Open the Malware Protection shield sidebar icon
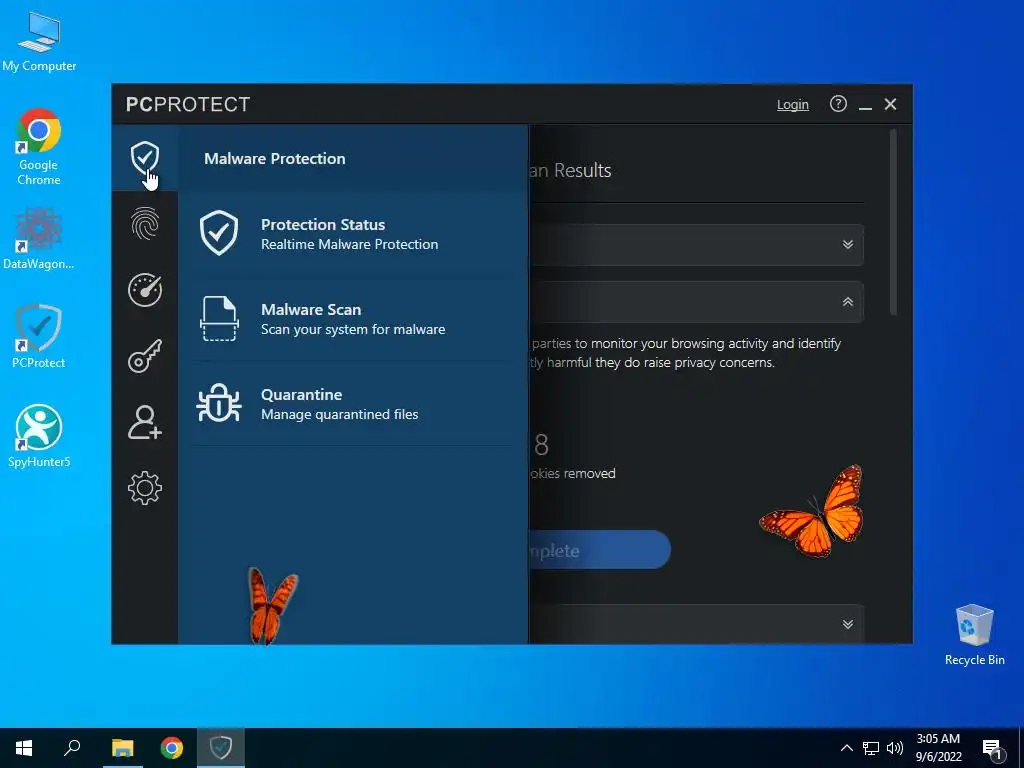 point(145,157)
